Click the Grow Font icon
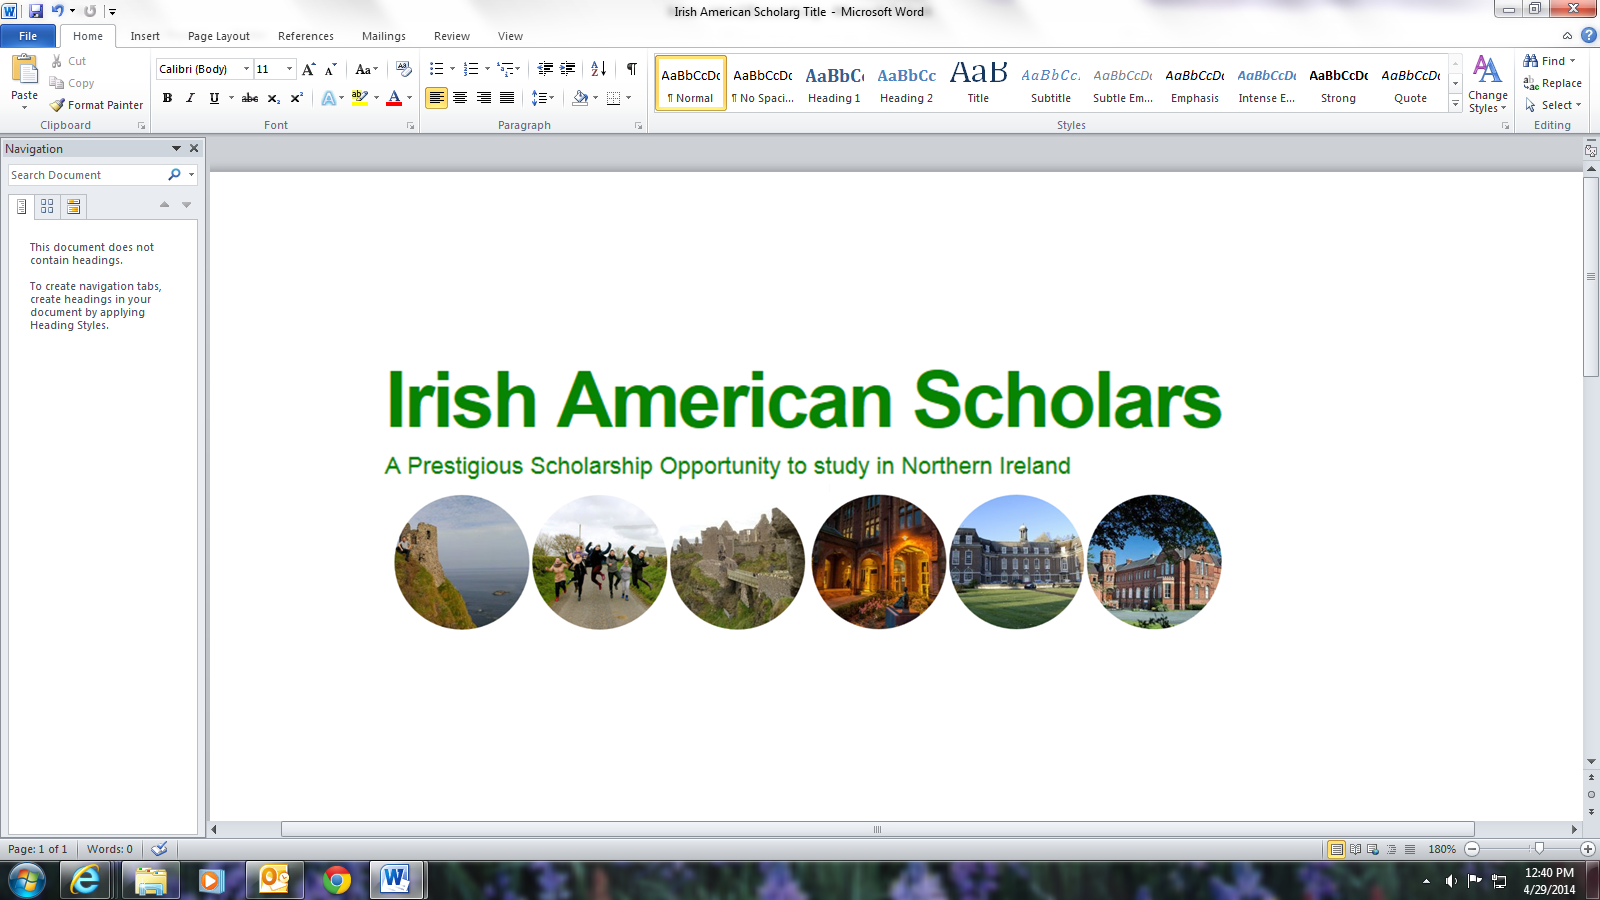Viewport: 1600px width, 900px height. [x=308, y=69]
